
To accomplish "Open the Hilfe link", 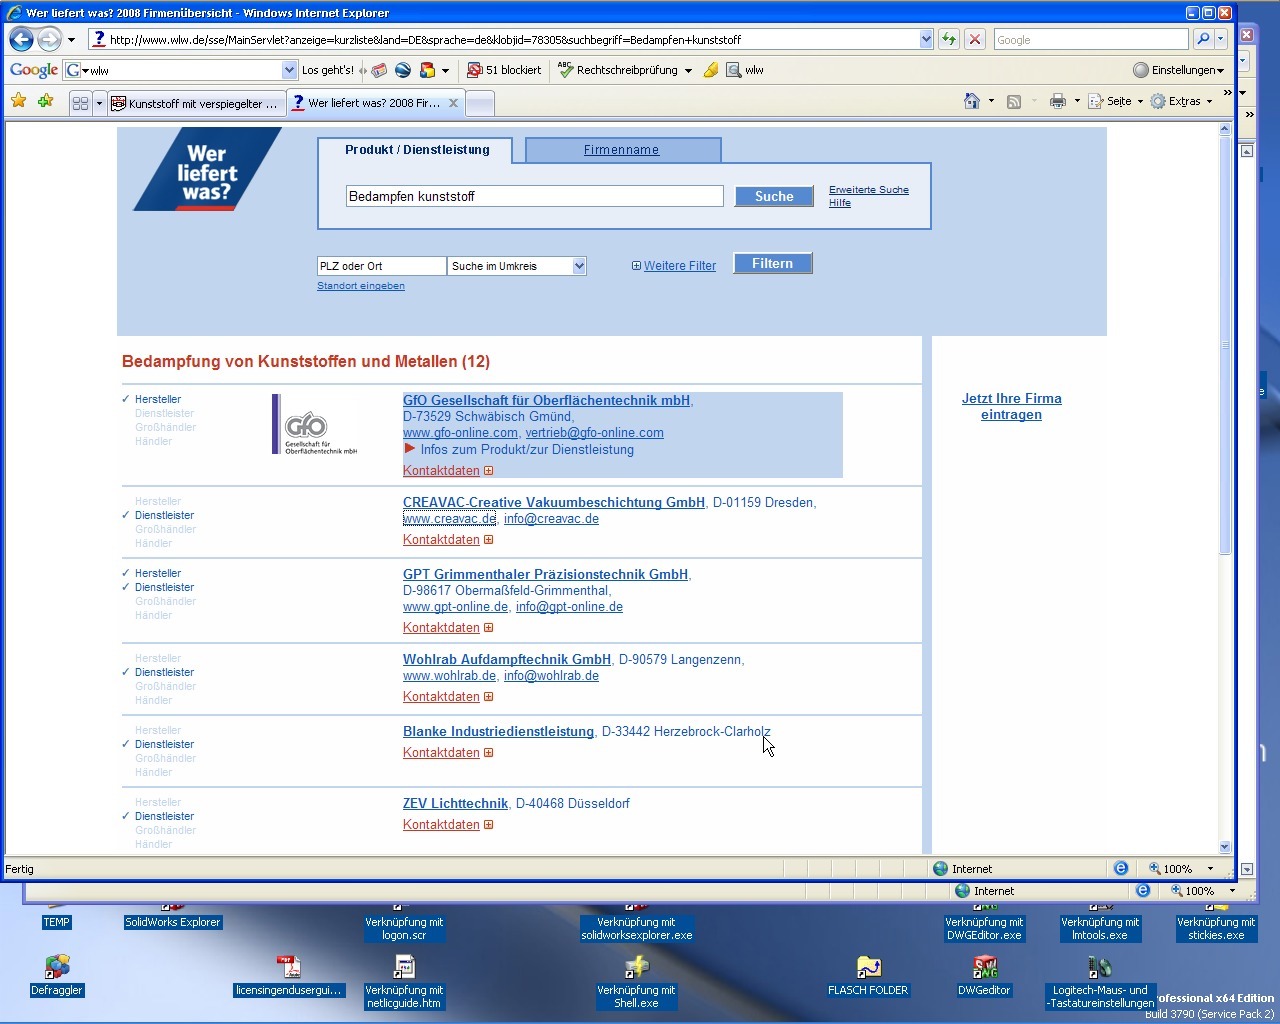I will 840,202.
